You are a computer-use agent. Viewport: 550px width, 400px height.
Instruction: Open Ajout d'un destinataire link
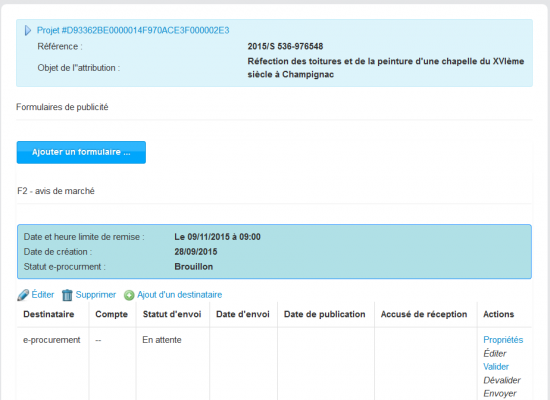pyautogui.click(x=180, y=295)
